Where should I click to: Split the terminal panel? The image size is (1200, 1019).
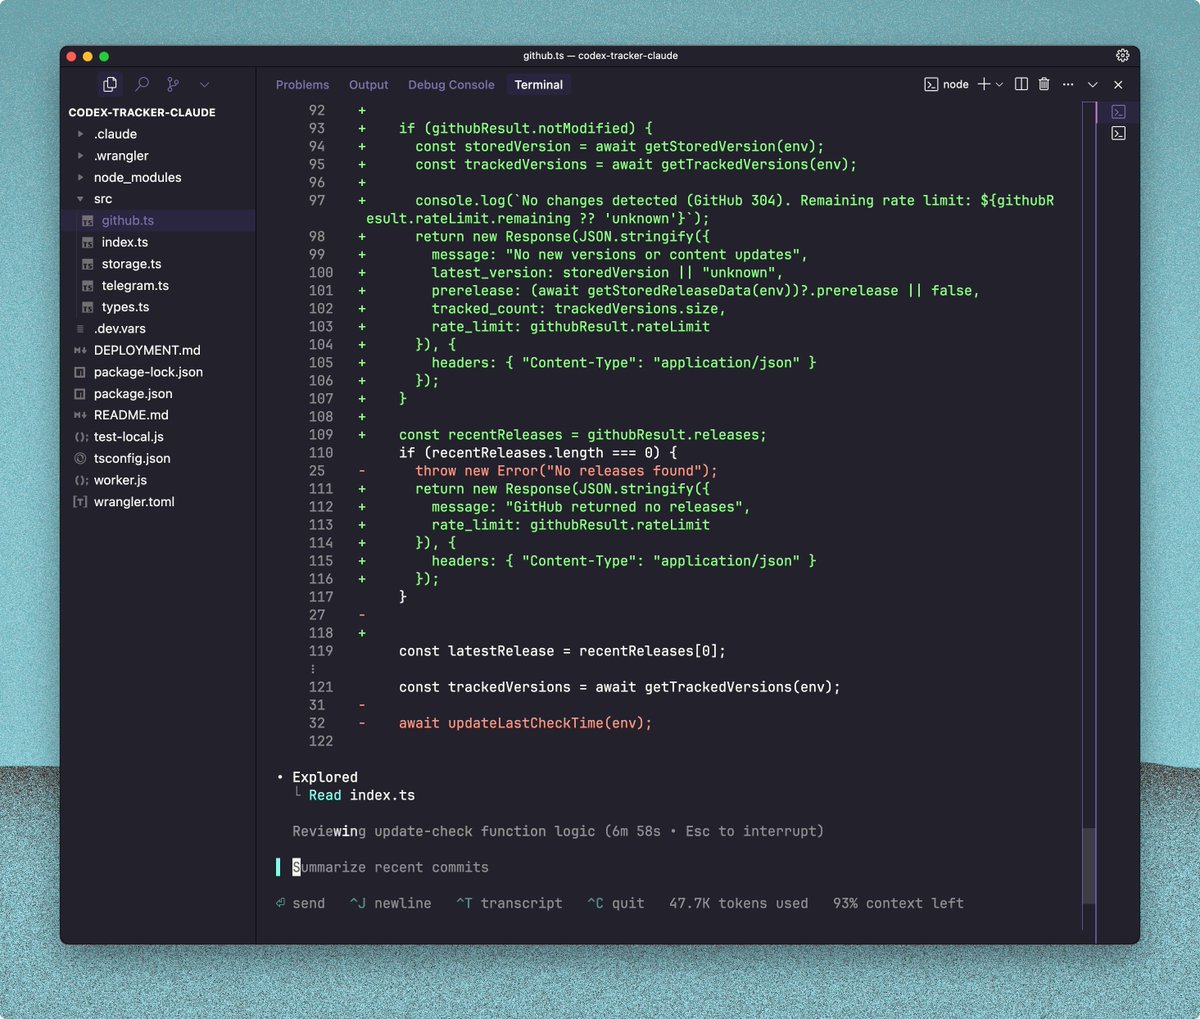1021,85
